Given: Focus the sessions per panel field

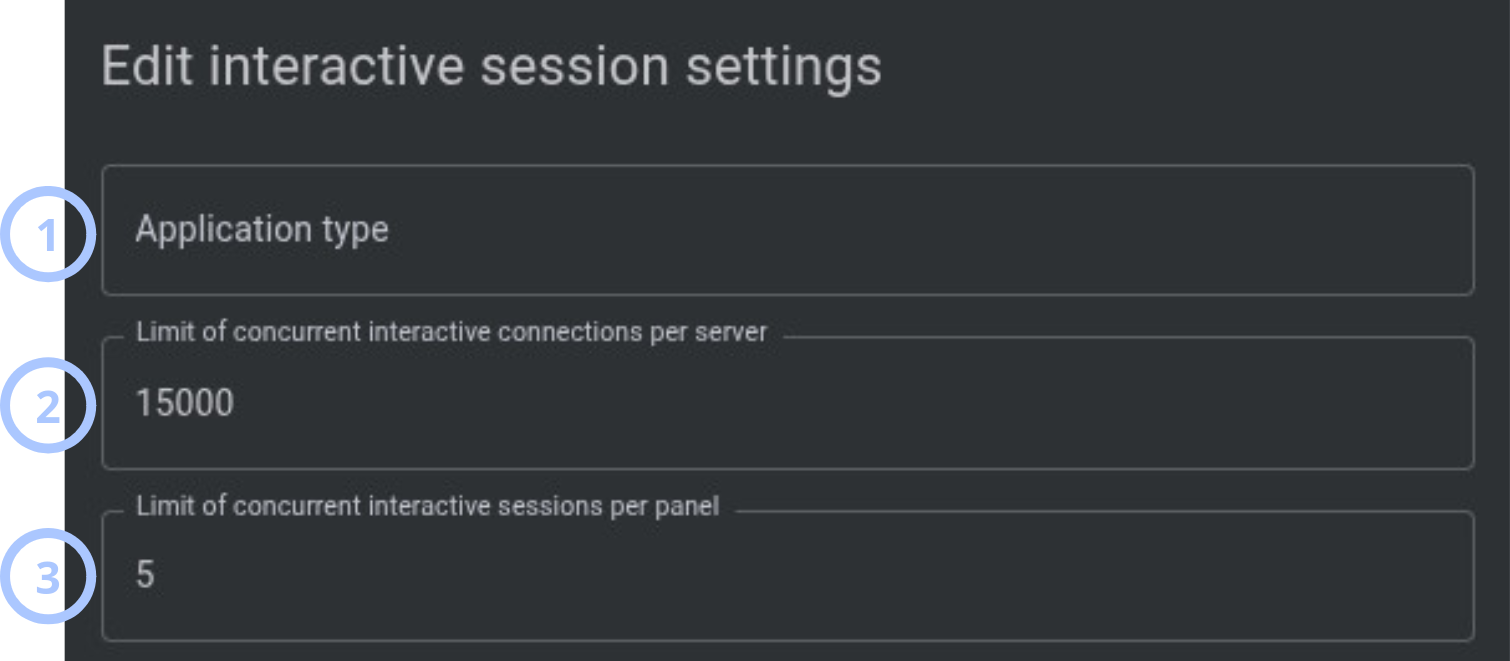Looking at the screenshot, I should click(787, 576).
